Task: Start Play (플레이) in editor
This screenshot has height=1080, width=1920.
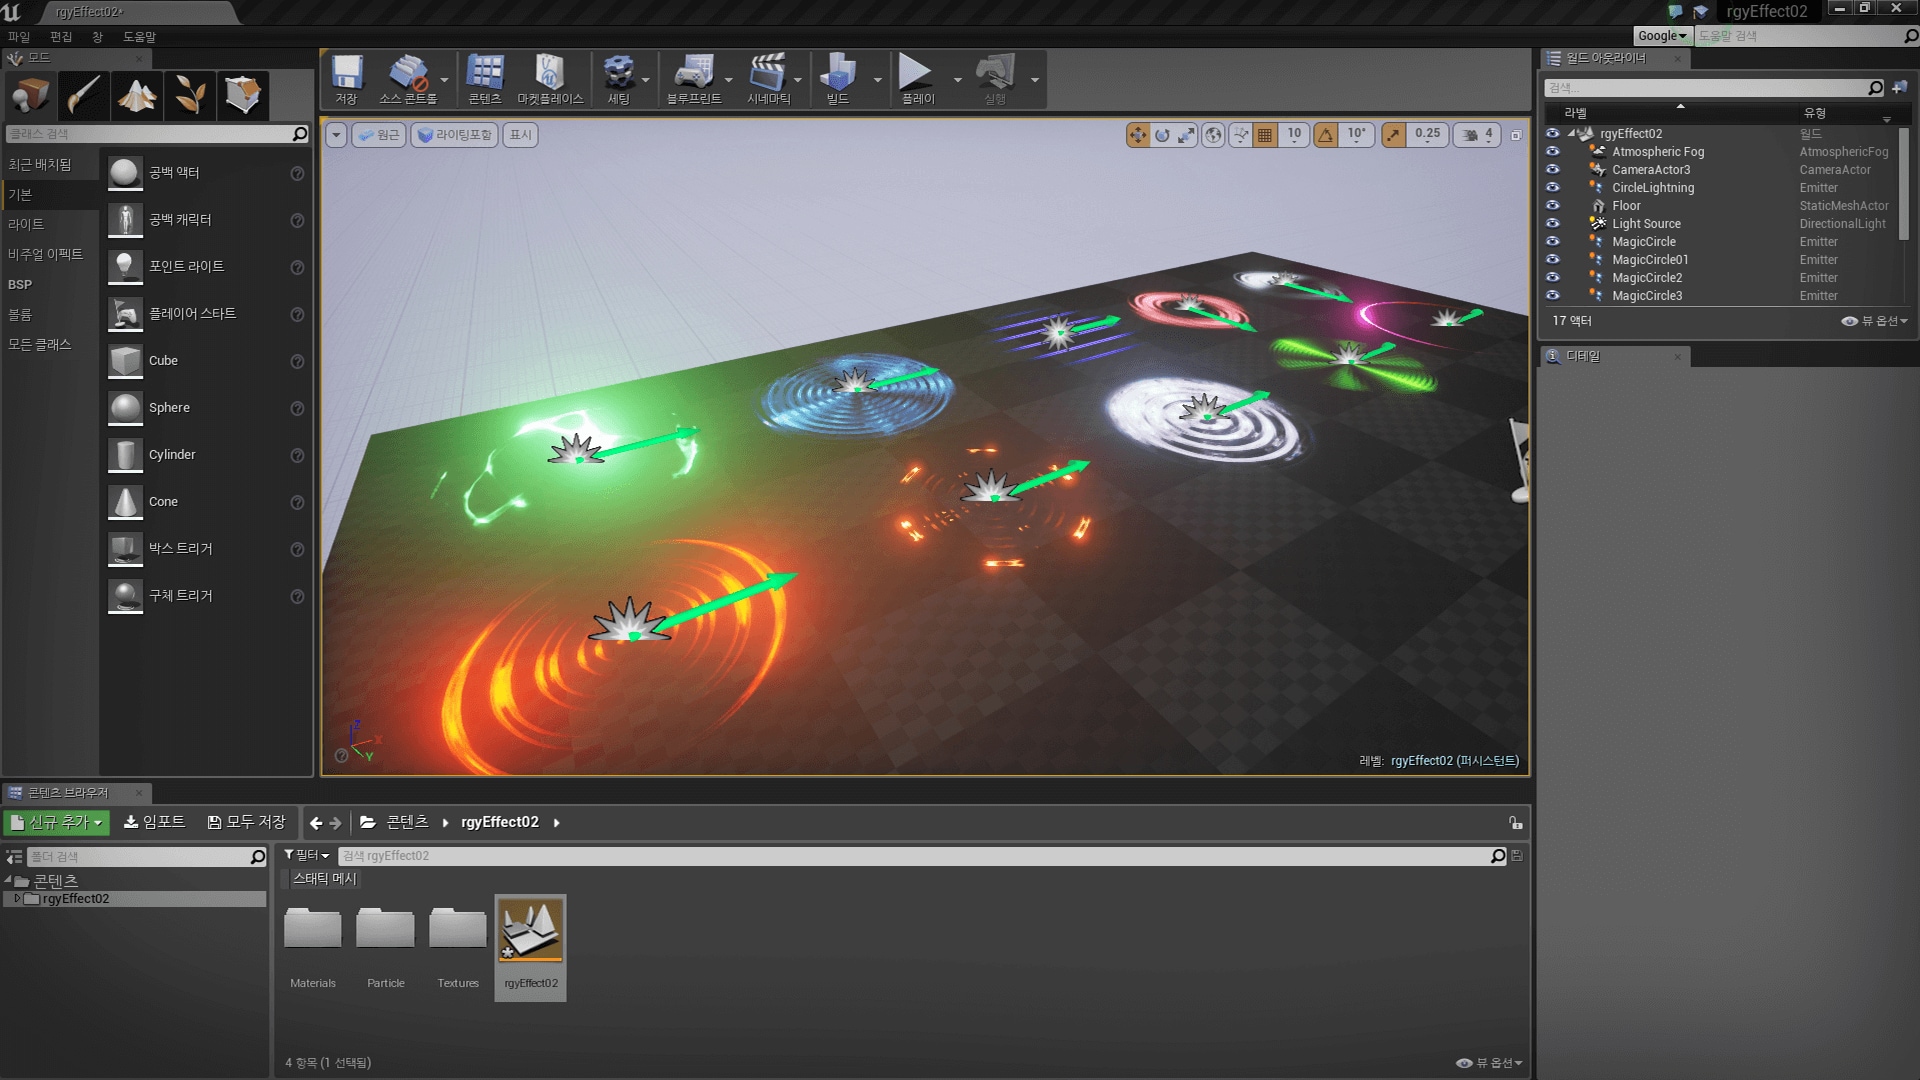Action: tap(917, 79)
